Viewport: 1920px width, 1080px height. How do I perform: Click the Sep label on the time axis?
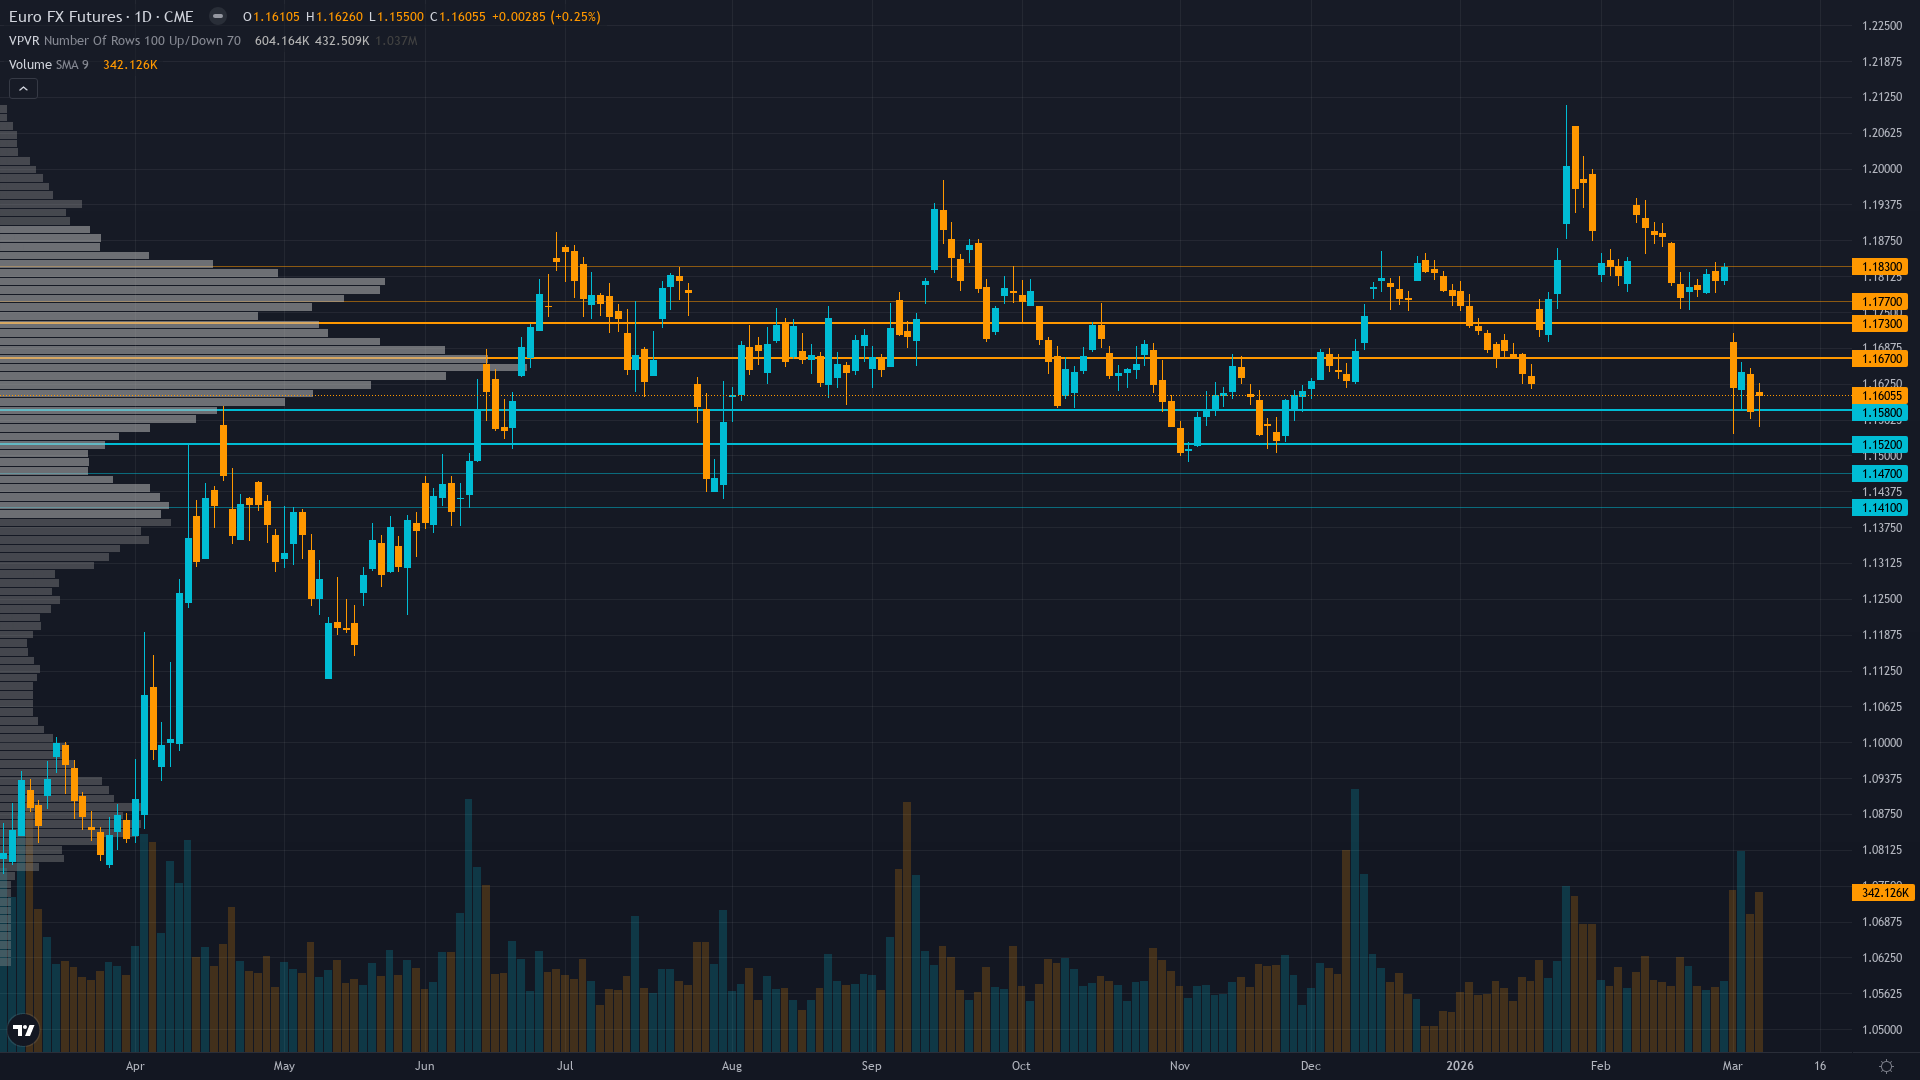point(871,1066)
